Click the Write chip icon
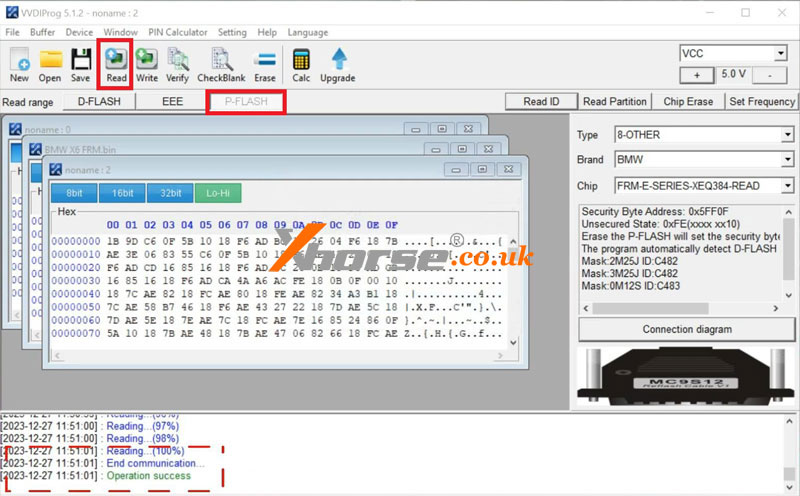This screenshot has width=800, height=496. 147,62
